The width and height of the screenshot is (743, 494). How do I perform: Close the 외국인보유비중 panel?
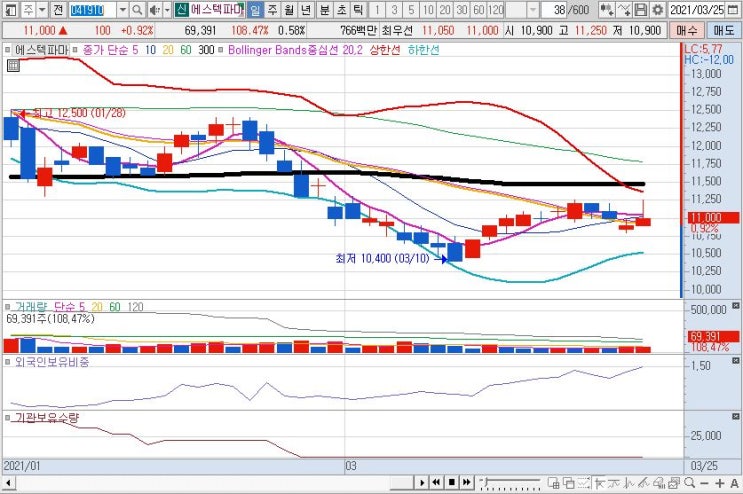(735, 360)
